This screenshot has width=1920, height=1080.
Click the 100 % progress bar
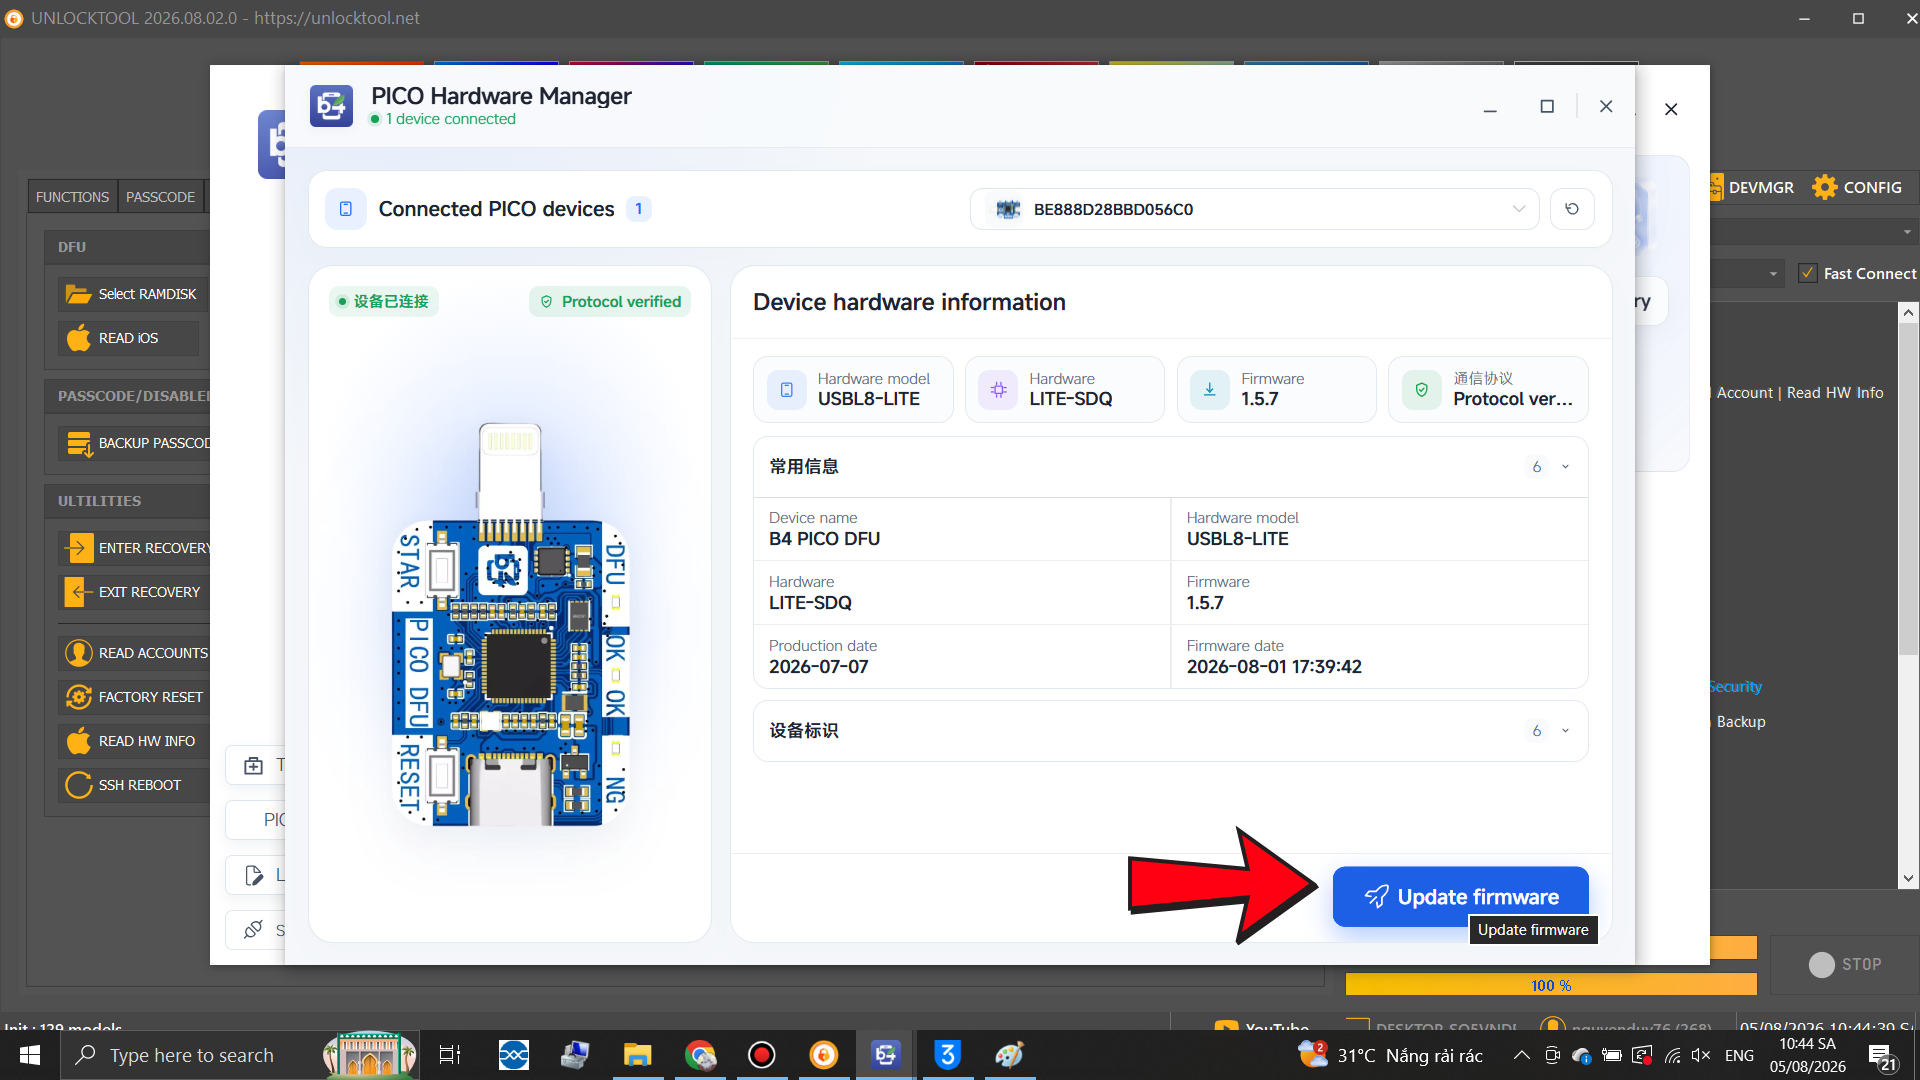1551,985
